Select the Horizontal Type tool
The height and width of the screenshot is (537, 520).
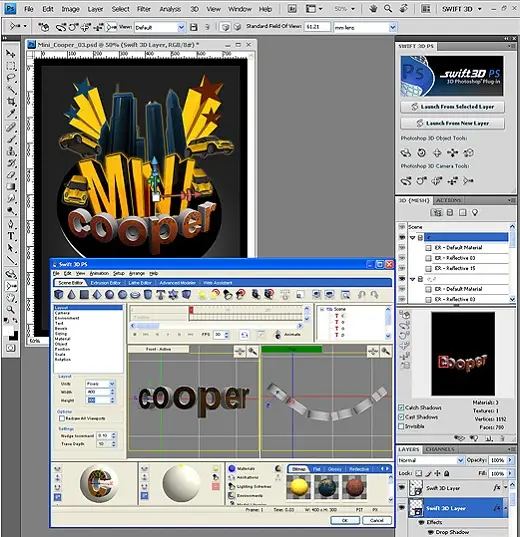pyautogui.click(x=11, y=236)
